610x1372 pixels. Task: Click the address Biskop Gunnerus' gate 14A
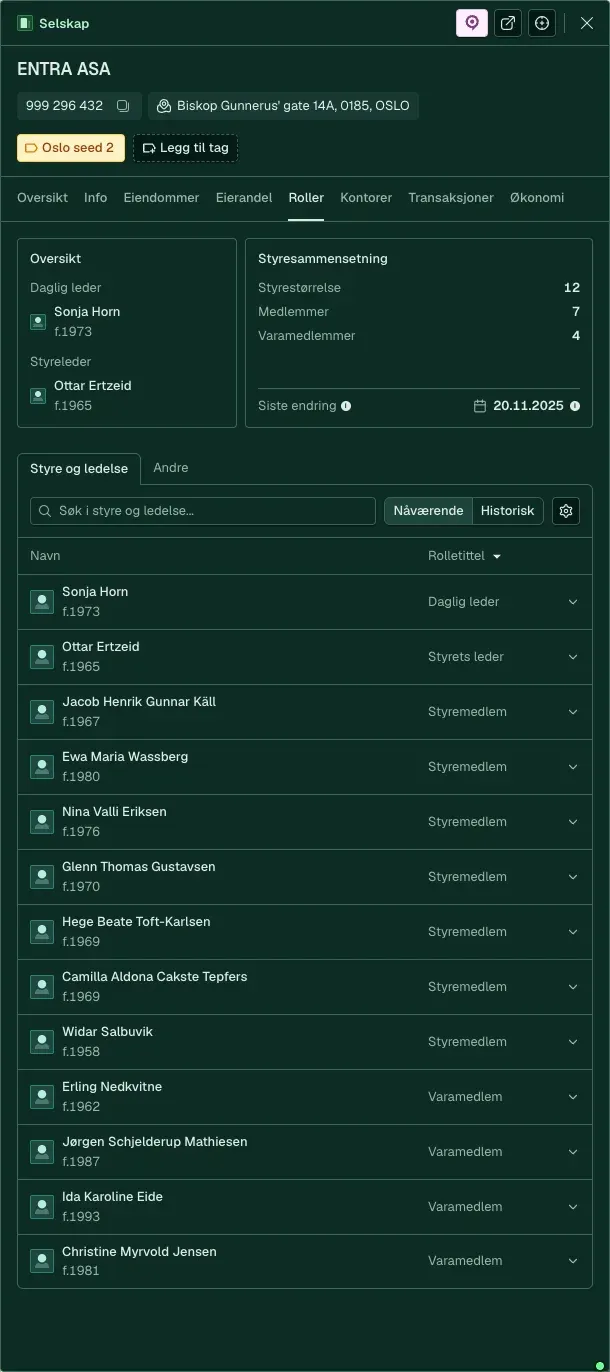[283, 106]
